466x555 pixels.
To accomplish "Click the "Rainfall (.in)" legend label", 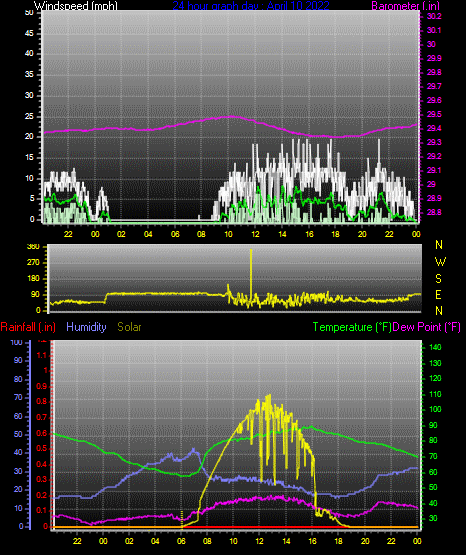I will [28, 327].
